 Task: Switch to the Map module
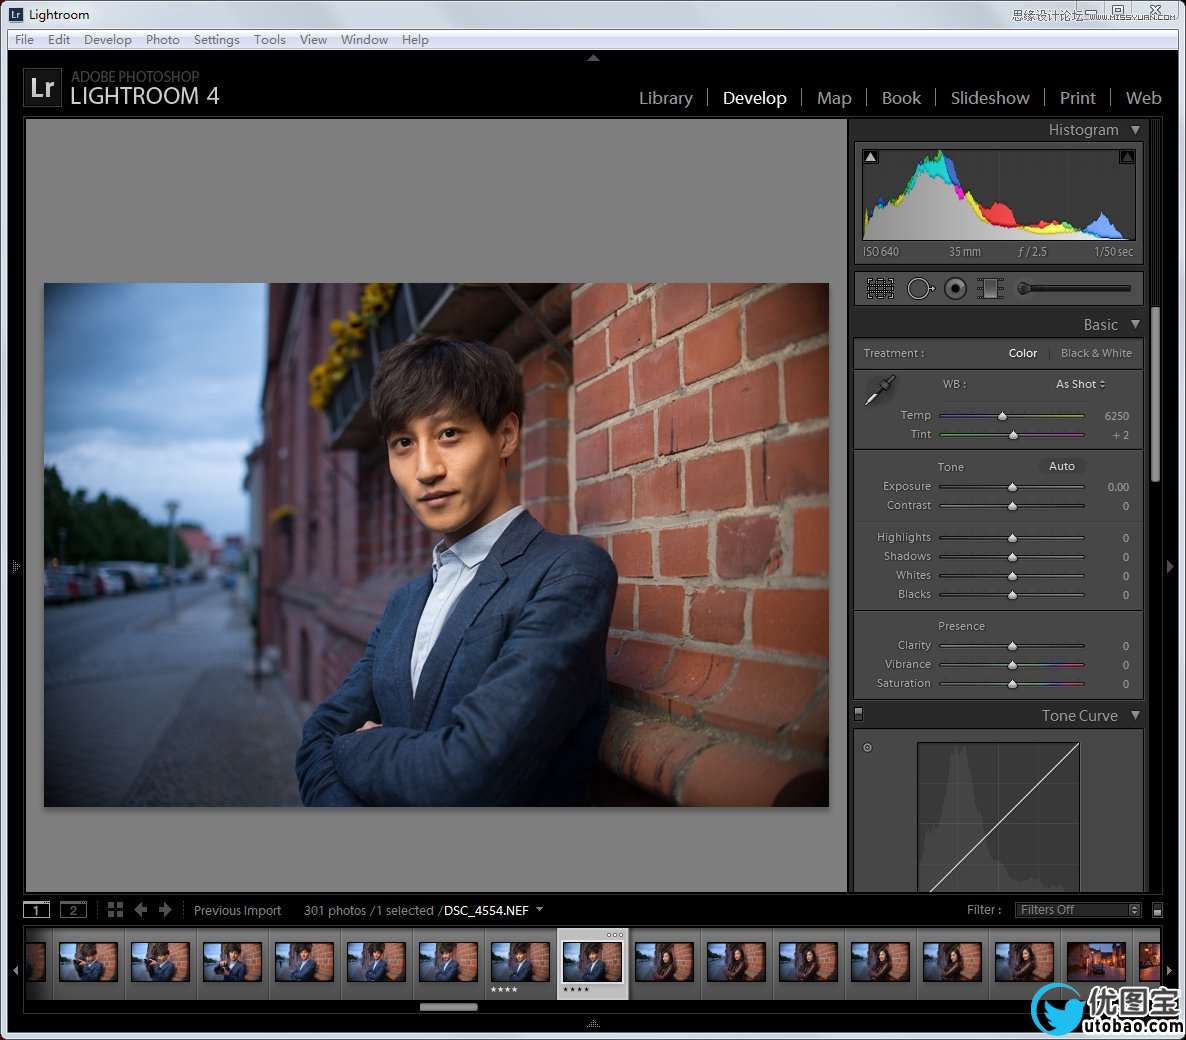pyautogui.click(x=834, y=98)
